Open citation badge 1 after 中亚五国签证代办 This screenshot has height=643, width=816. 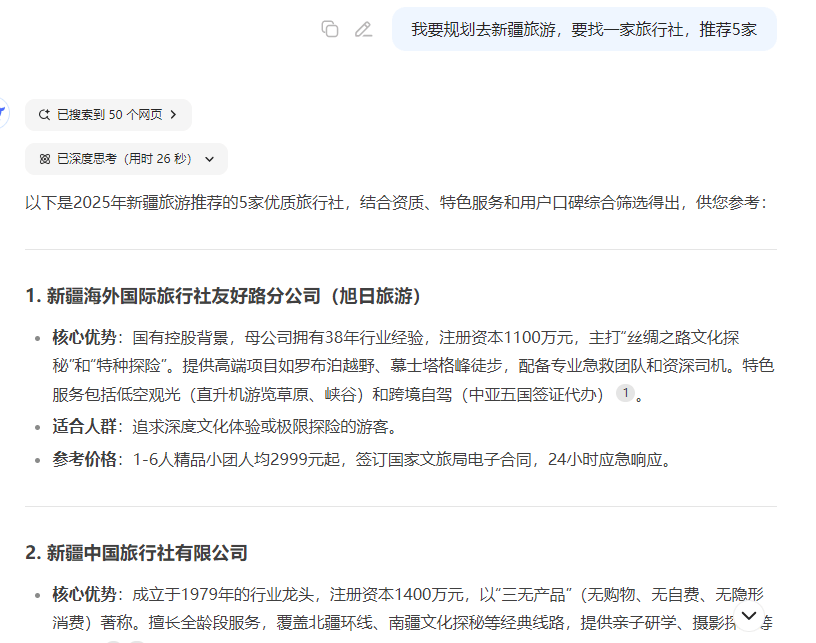[x=625, y=393]
